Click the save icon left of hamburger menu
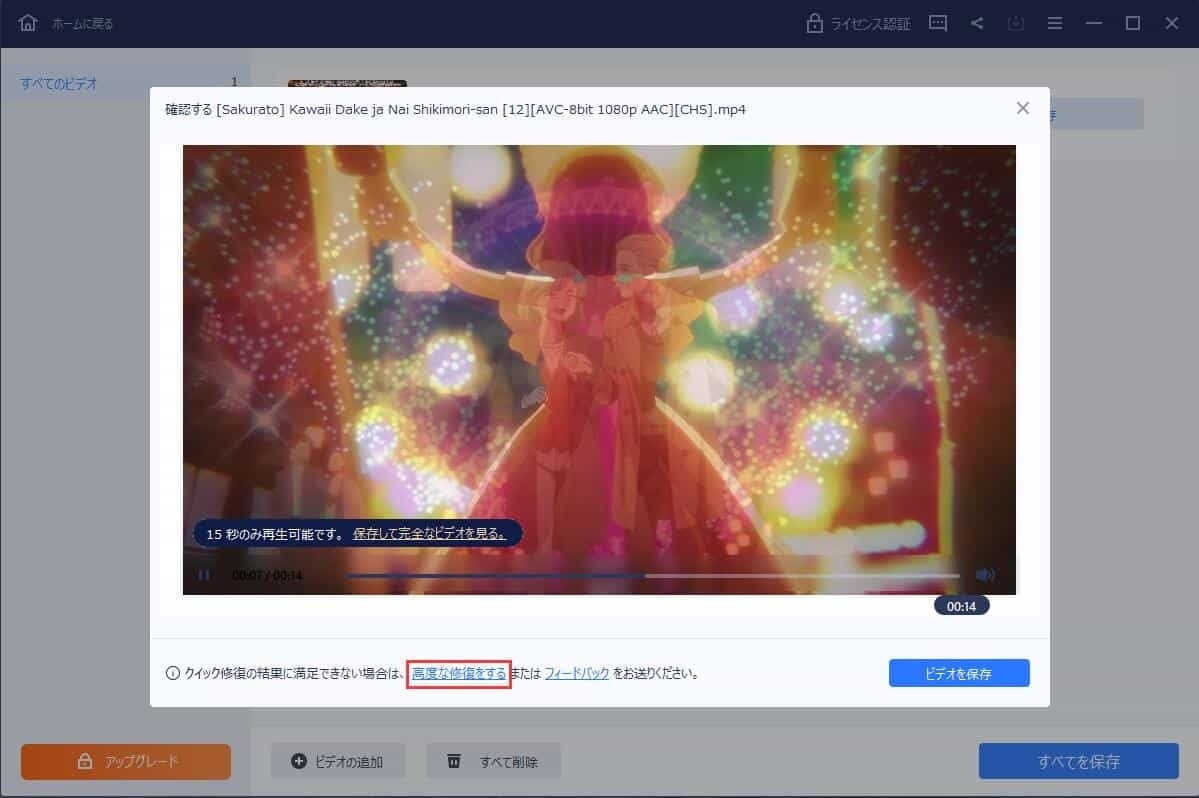Viewport: 1199px width, 798px height. click(1015, 23)
